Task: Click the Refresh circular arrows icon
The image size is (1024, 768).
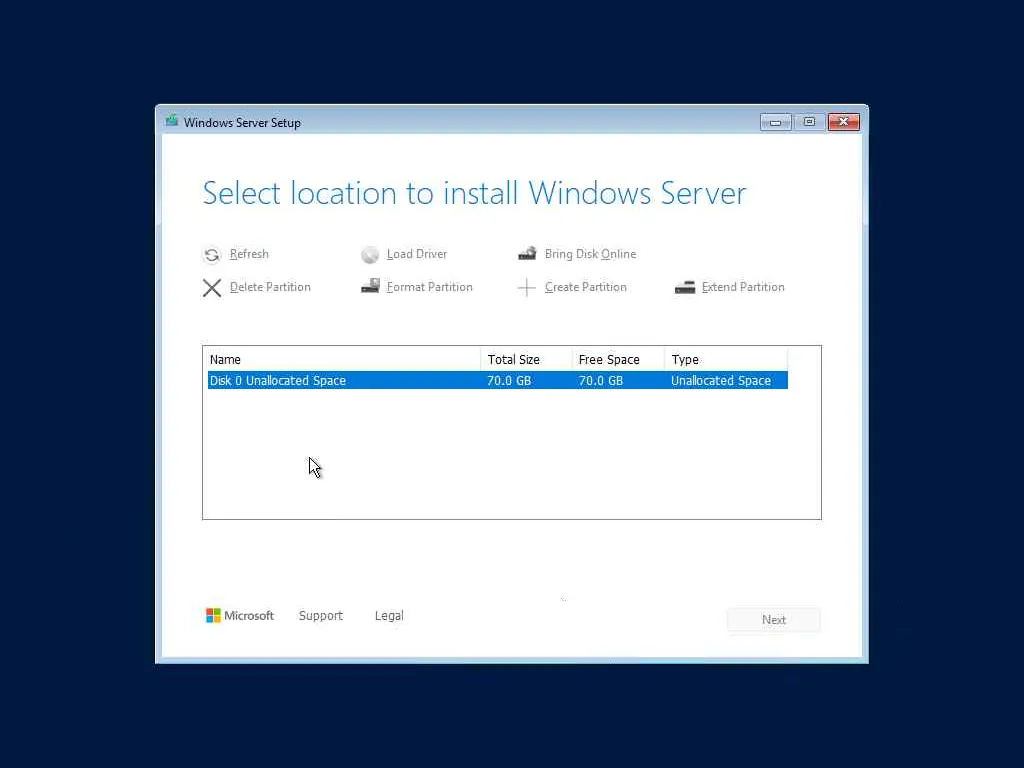Action: [212, 255]
